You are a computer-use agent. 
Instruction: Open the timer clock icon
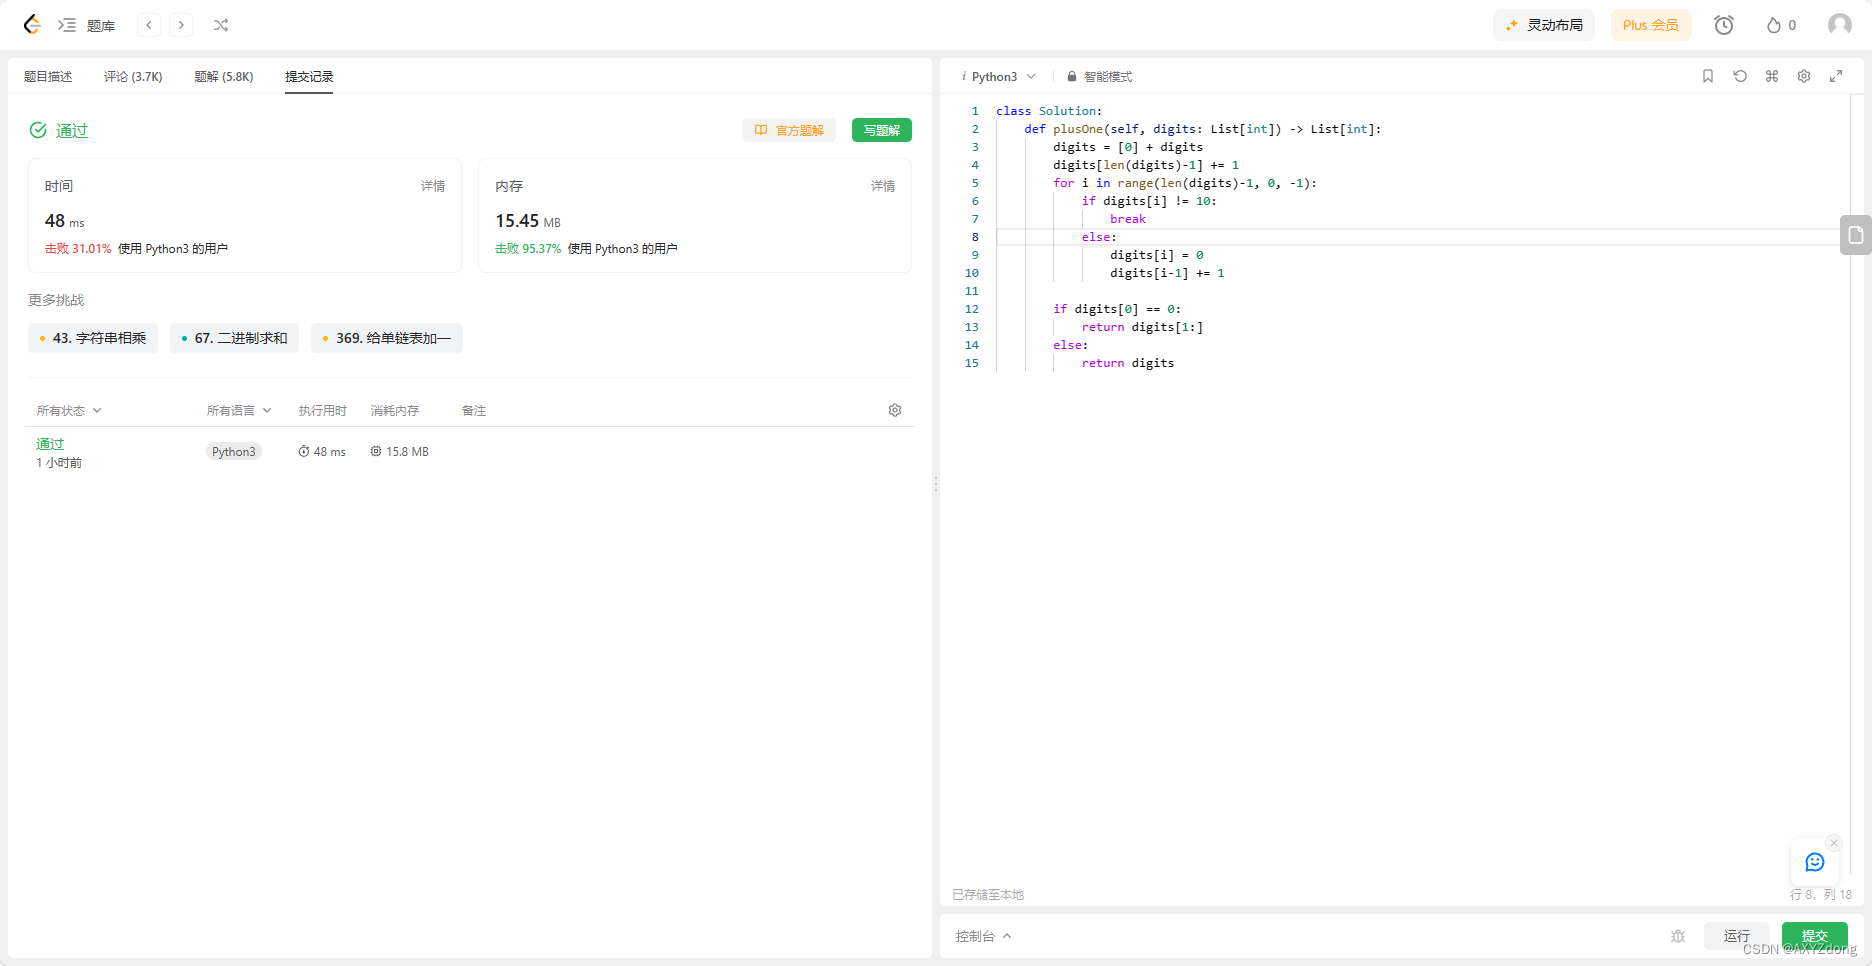pyautogui.click(x=1724, y=25)
